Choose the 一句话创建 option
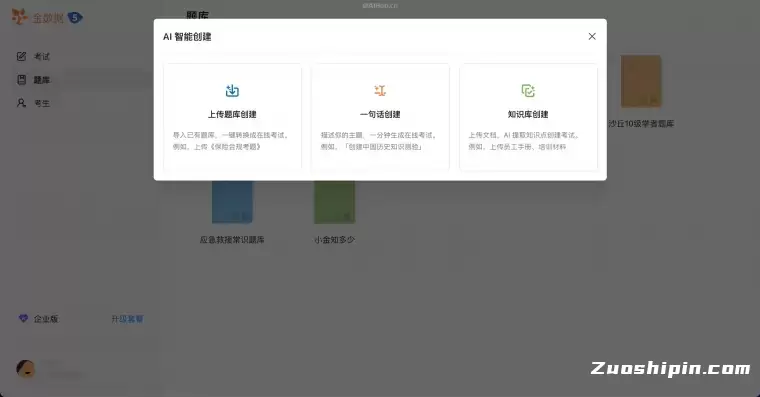 [380, 117]
